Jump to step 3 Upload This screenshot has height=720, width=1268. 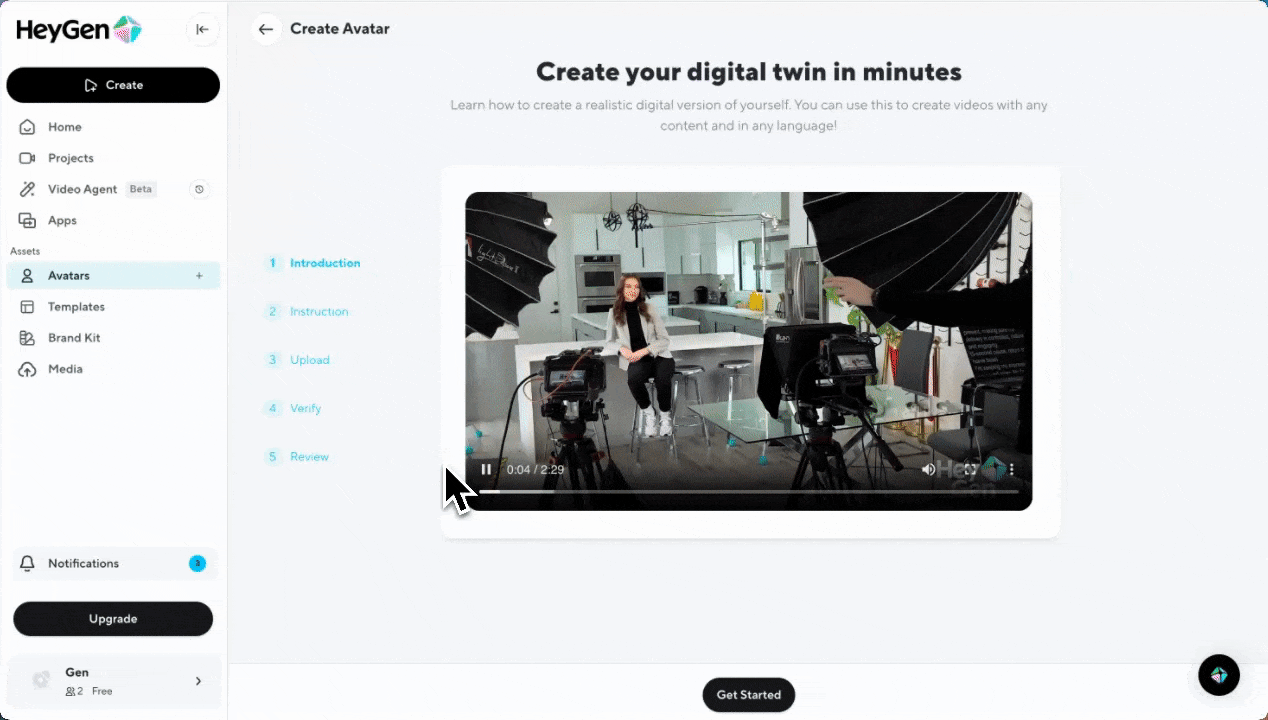click(x=309, y=360)
